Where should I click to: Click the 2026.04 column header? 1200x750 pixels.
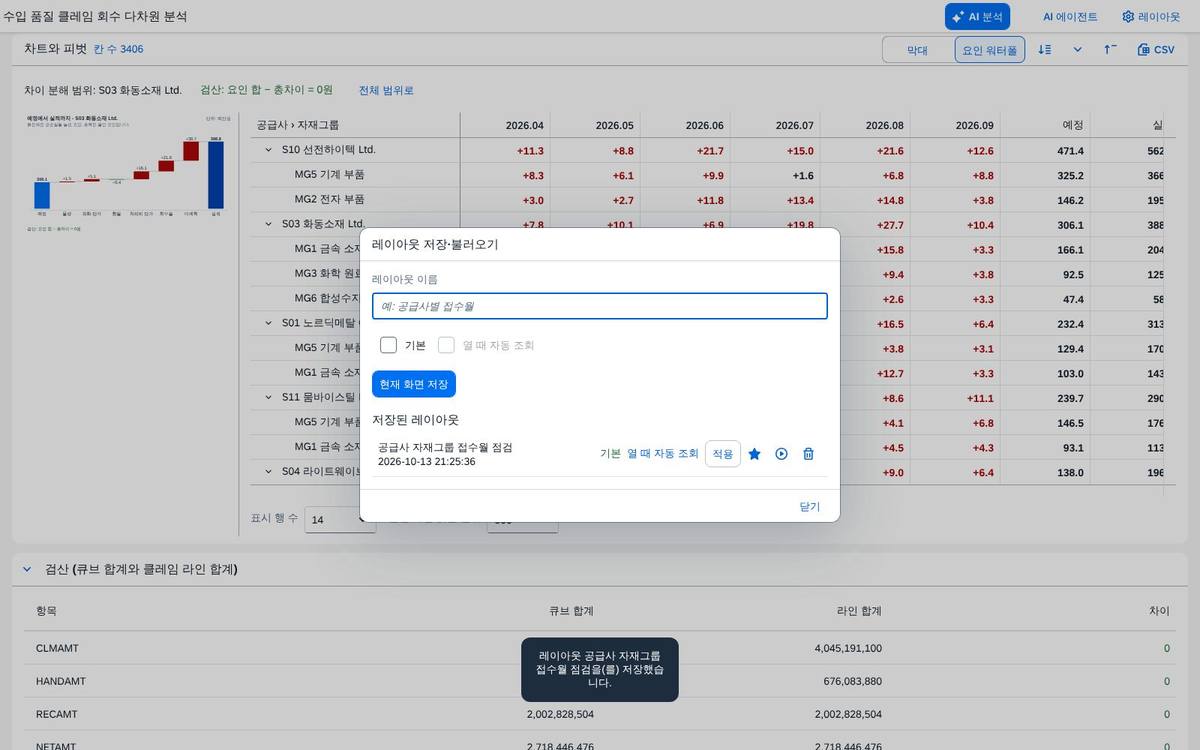coord(524,125)
